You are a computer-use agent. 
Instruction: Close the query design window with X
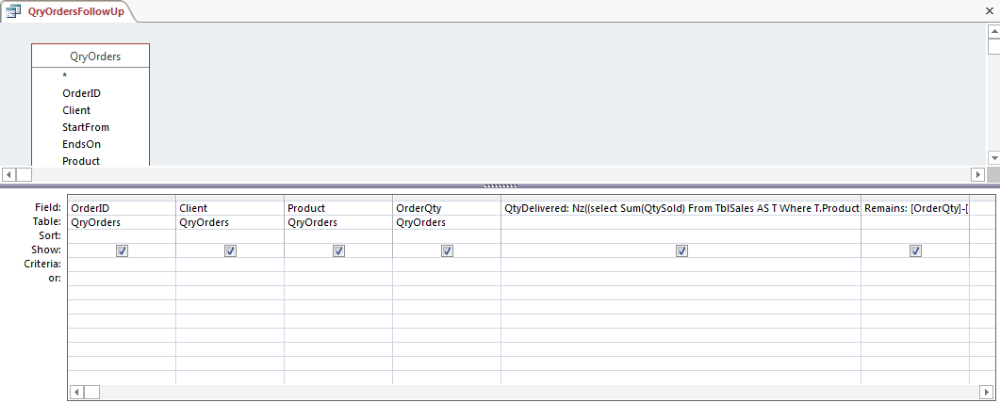pos(989,10)
